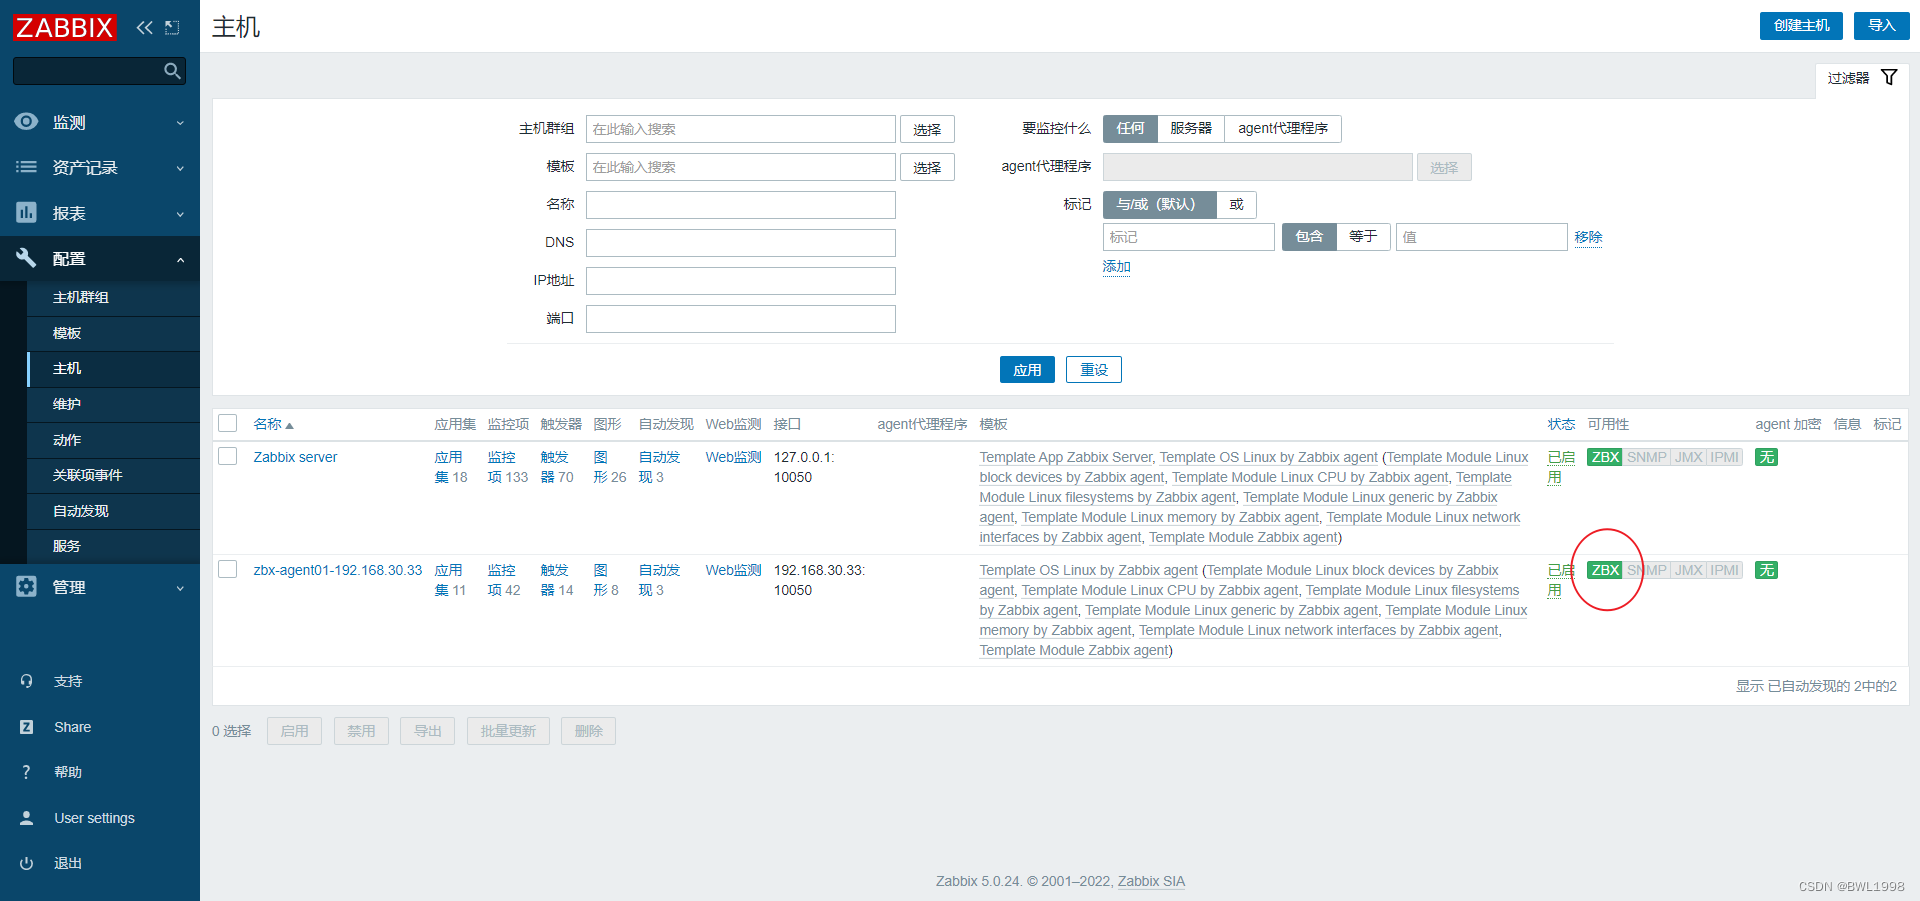Sort hosts by 状态 column
The image size is (1920, 901).
point(1561,424)
